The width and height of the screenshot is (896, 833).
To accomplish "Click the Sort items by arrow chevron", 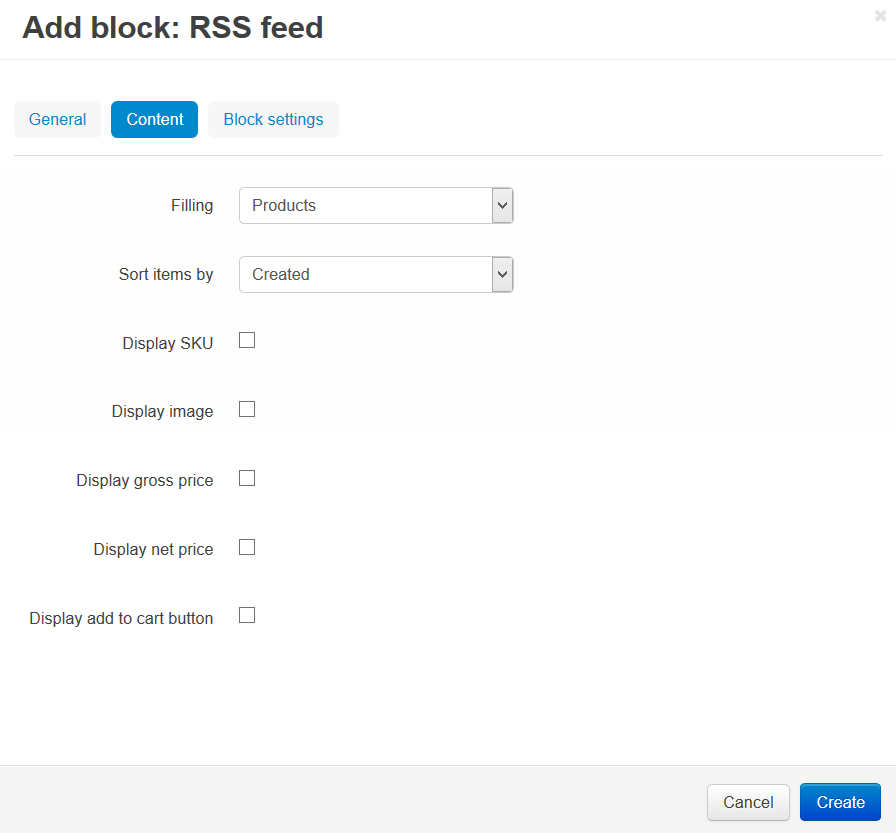I will click(x=502, y=274).
